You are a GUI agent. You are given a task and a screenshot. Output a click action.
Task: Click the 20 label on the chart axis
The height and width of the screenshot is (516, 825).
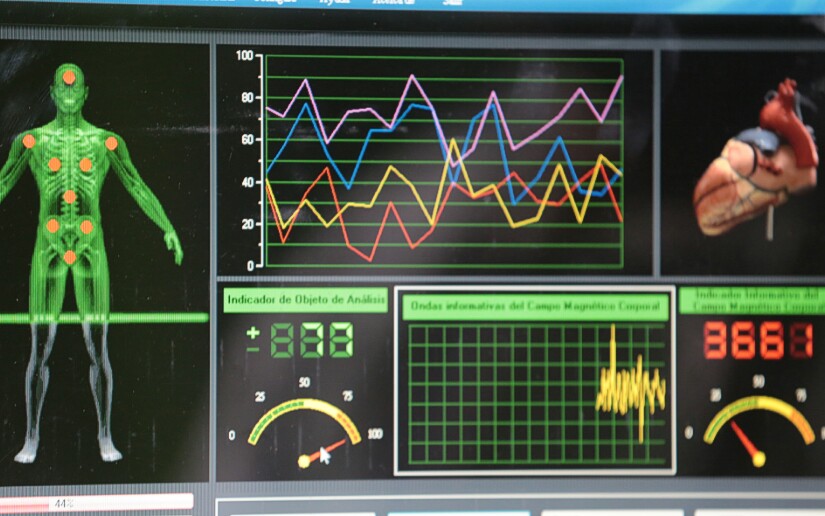pos(247,224)
